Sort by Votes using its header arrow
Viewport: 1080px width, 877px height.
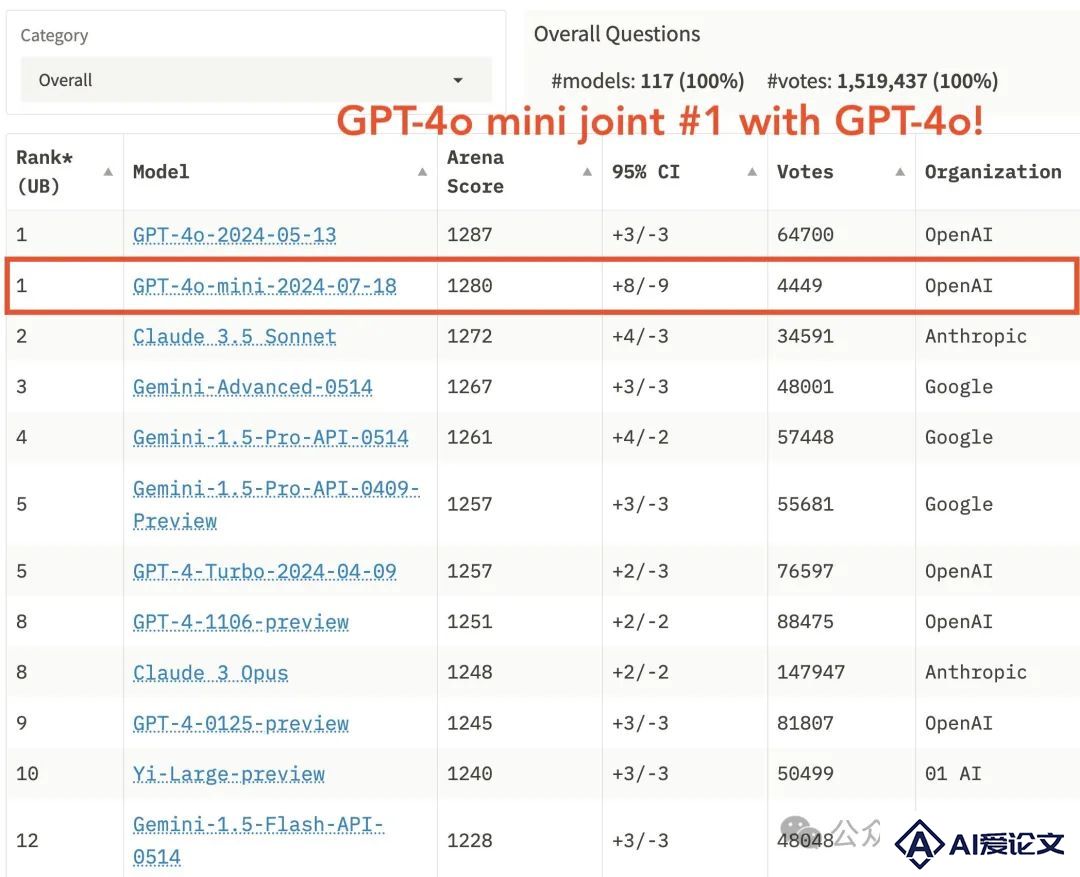(900, 172)
